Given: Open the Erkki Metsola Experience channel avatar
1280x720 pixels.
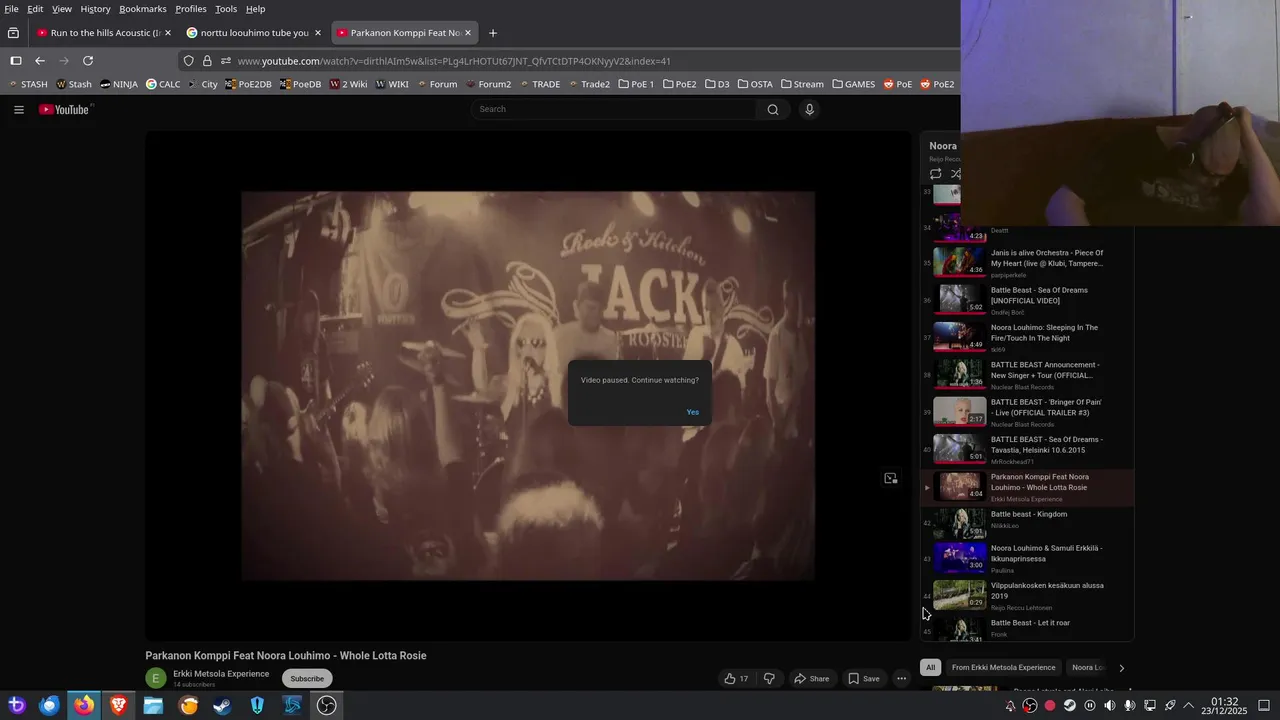Looking at the screenshot, I should click(x=156, y=678).
